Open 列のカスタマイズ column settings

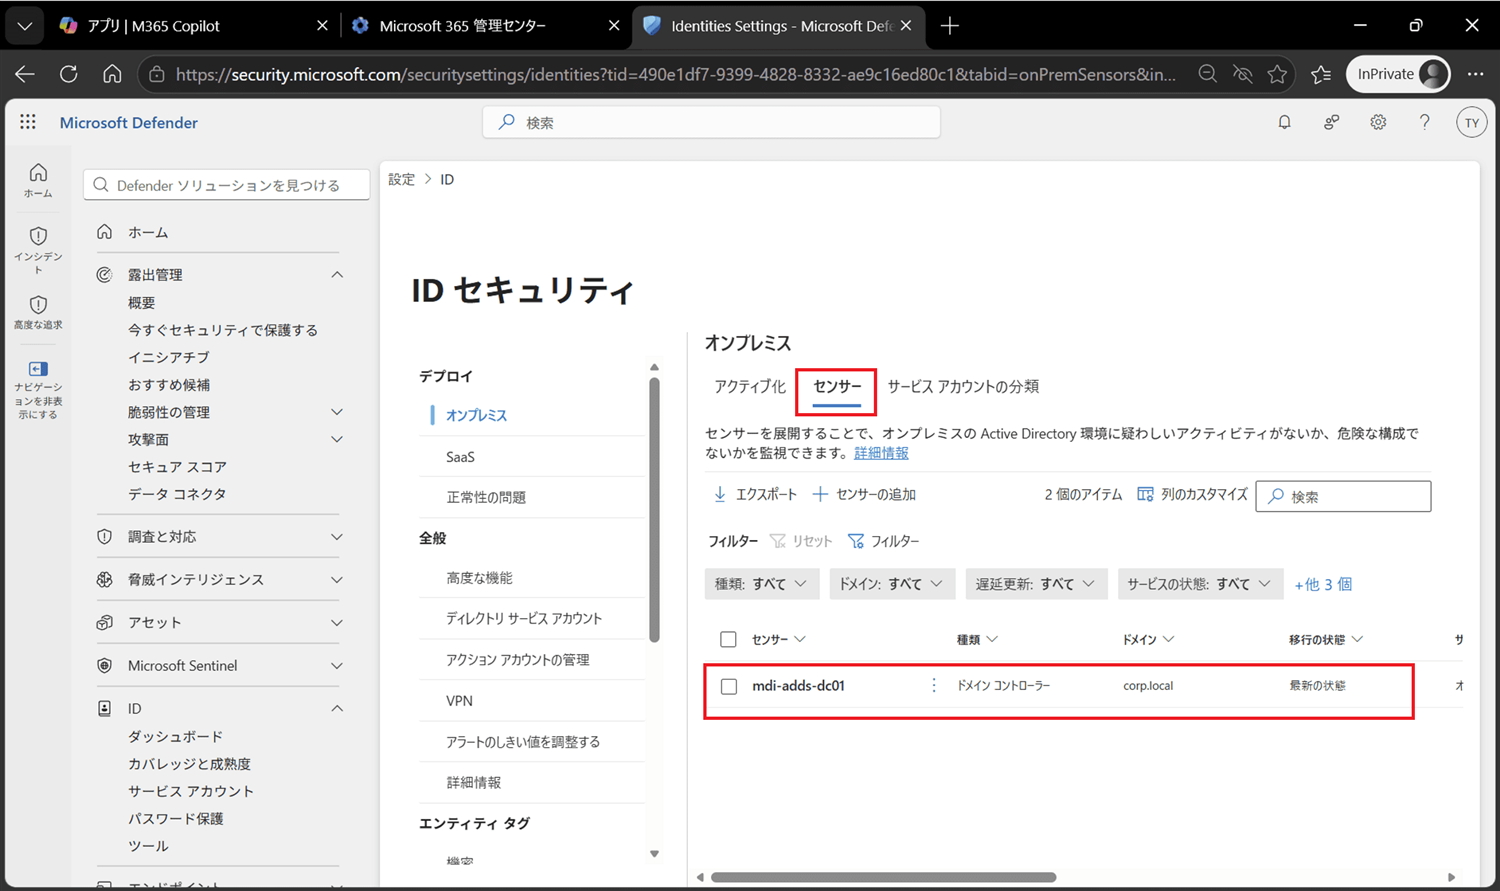click(x=1192, y=495)
